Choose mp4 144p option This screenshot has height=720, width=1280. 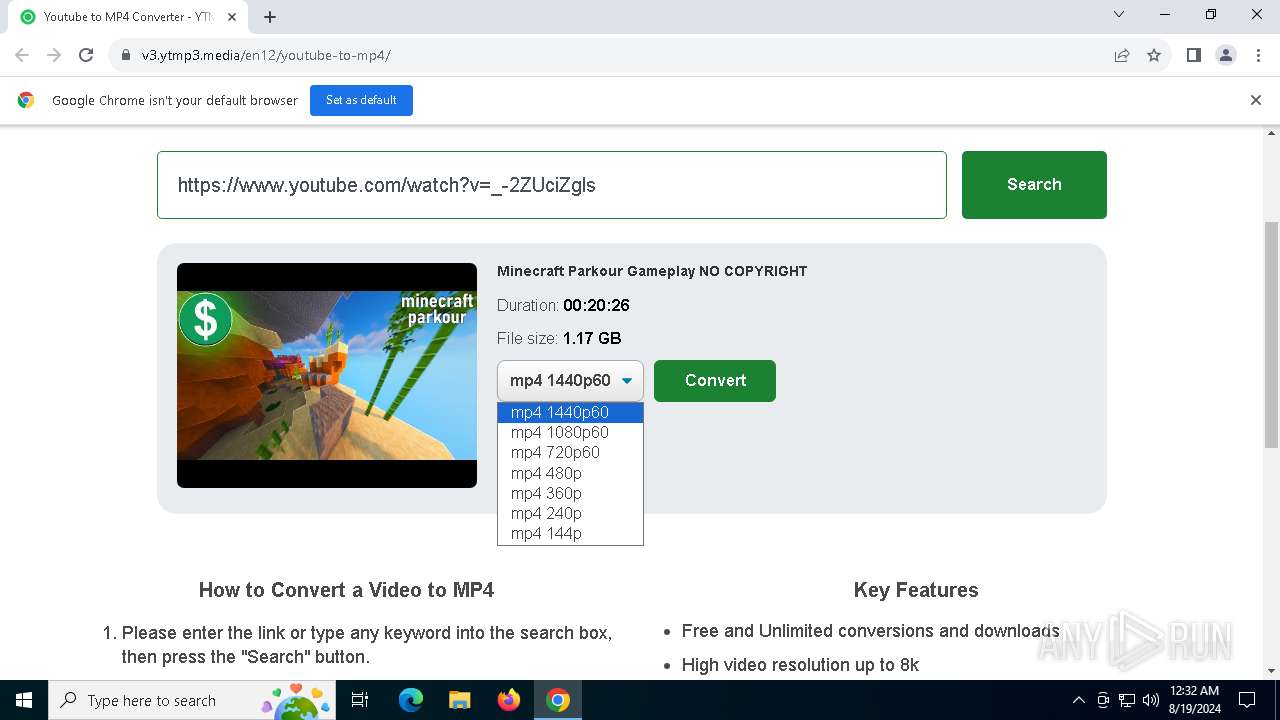(x=570, y=533)
